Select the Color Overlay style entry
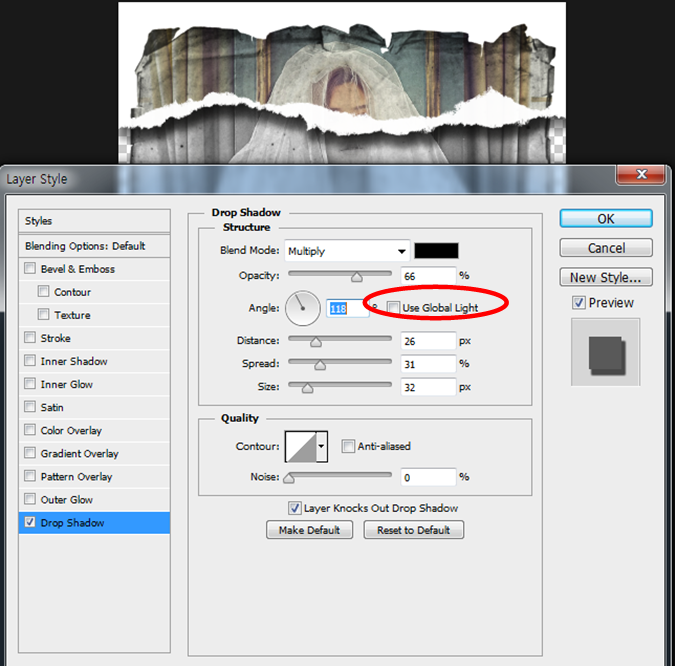 tap(71, 430)
